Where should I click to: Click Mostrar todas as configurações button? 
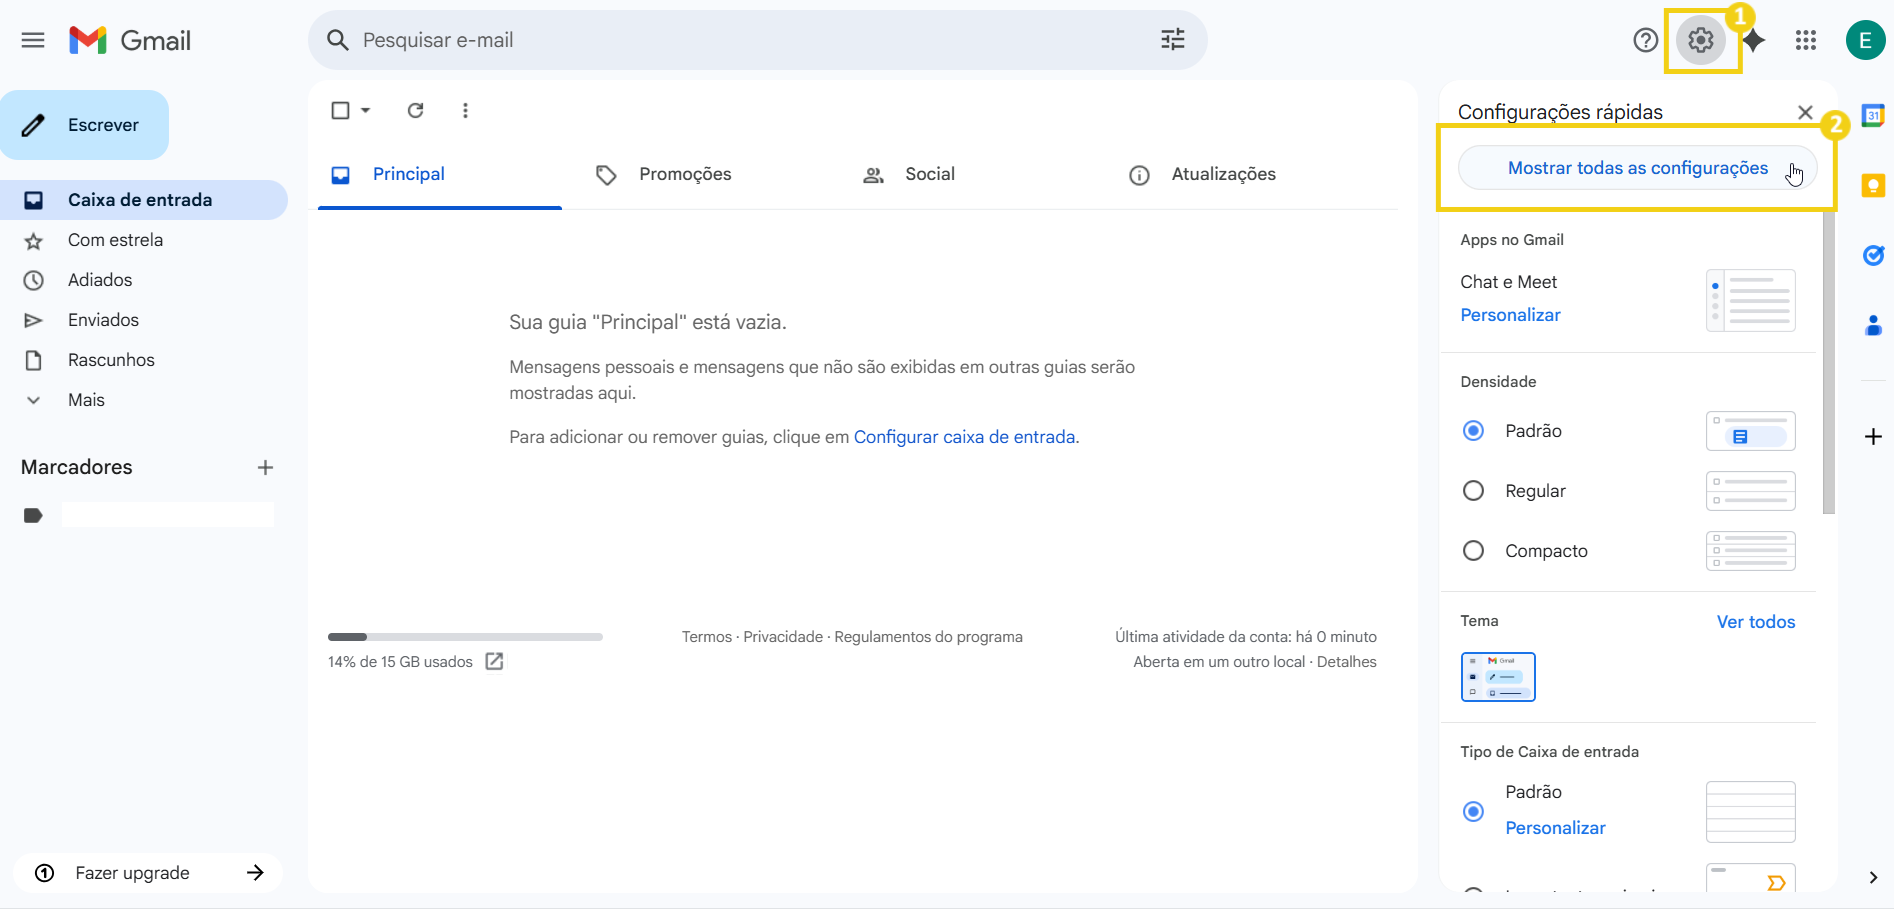(x=1638, y=168)
